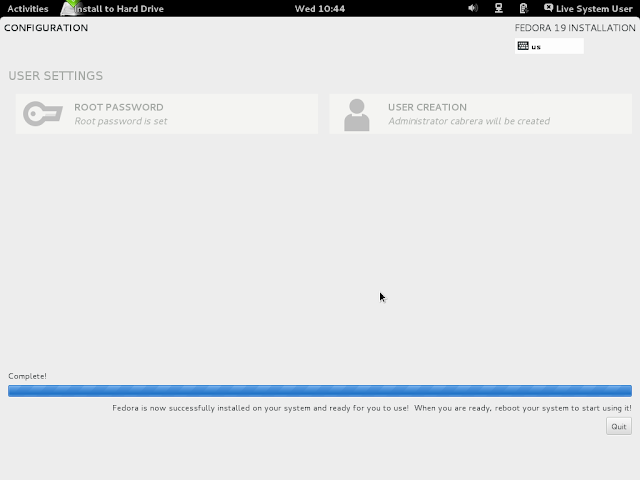The image size is (640, 480).
Task: Click the wired network status icon
Action: tap(498, 8)
